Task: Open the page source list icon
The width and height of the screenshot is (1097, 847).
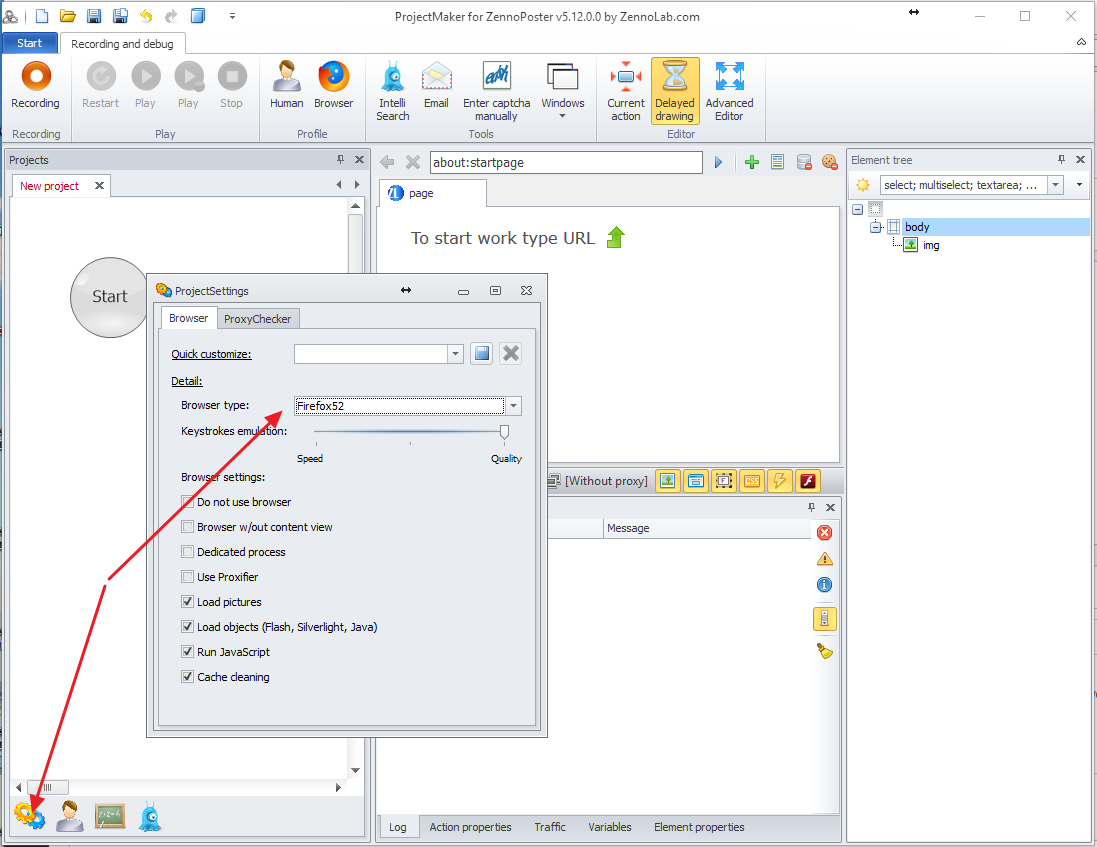Action: [777, 162]
